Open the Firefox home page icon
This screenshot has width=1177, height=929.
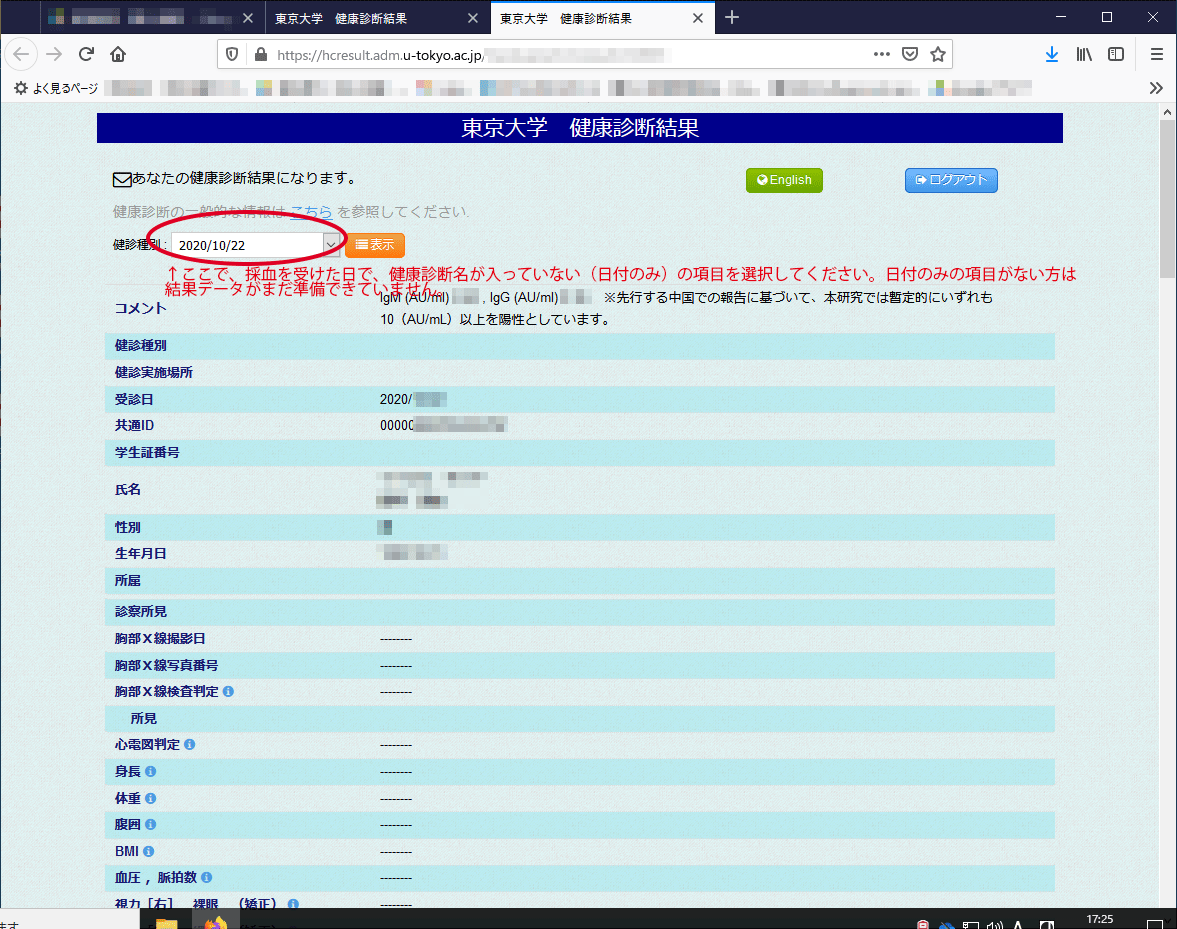[x=118, y=54]
